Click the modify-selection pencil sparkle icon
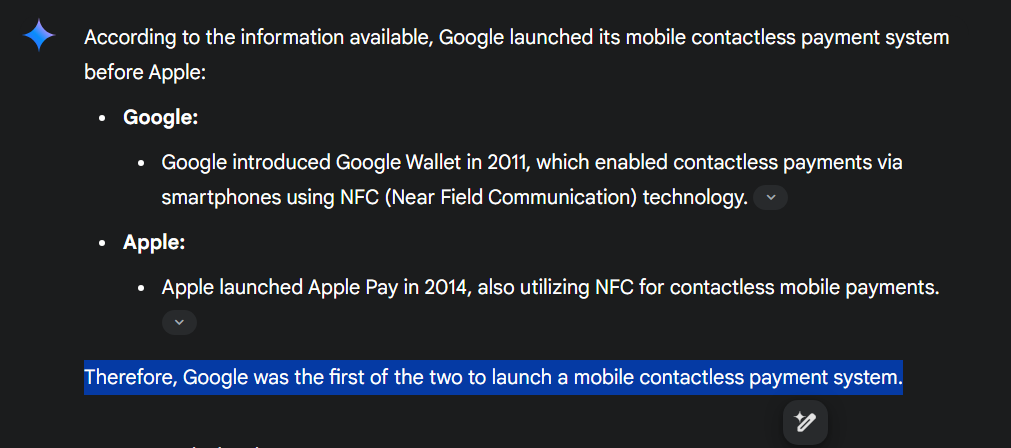1011x448 pixels. click(x=805, y=422)
